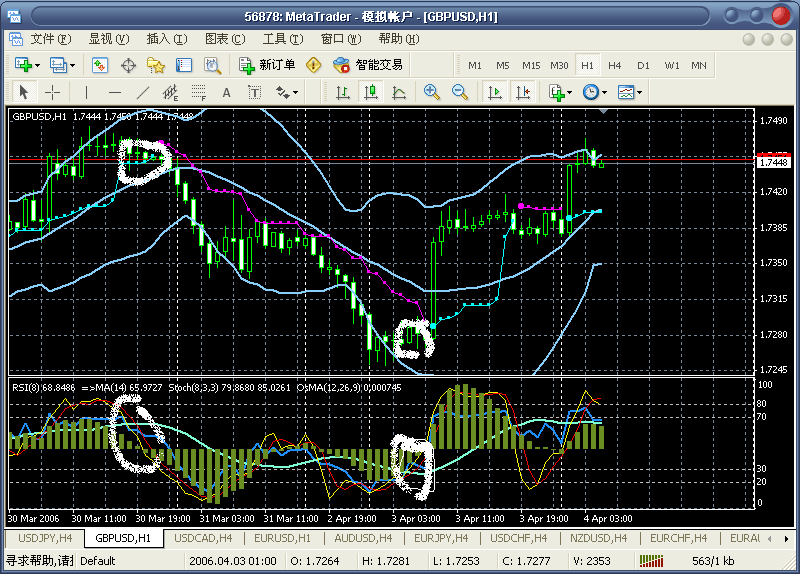
Task: Click the zoom out magnifier icon
Action: click(x=460, y=92)
